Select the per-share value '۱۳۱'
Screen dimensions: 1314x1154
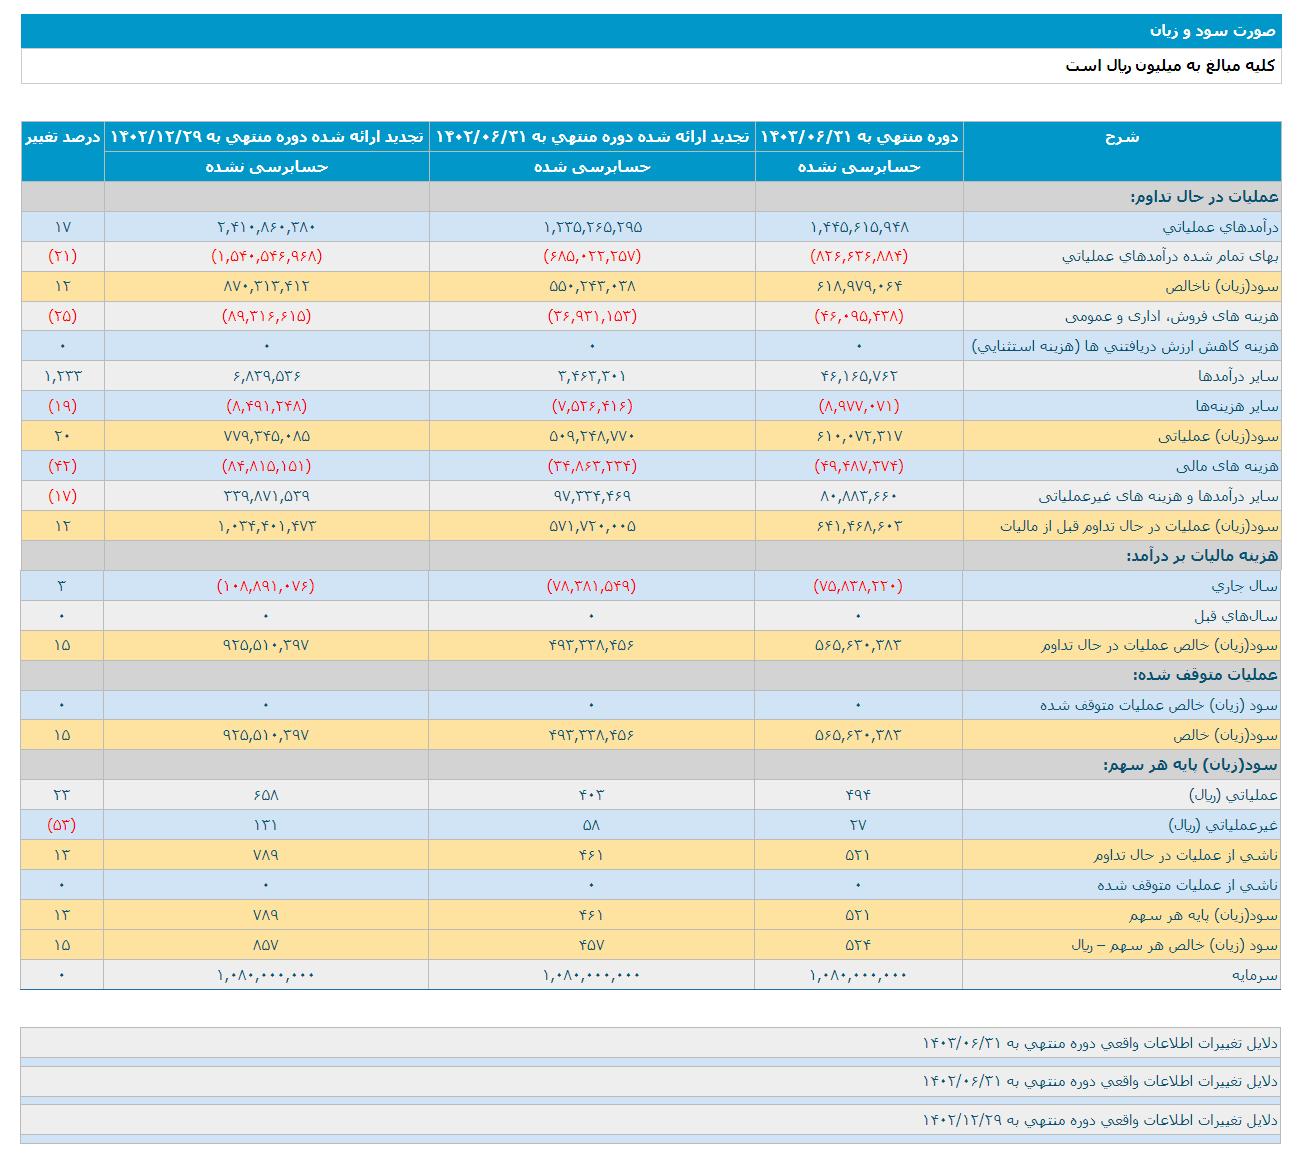[266, 825]
